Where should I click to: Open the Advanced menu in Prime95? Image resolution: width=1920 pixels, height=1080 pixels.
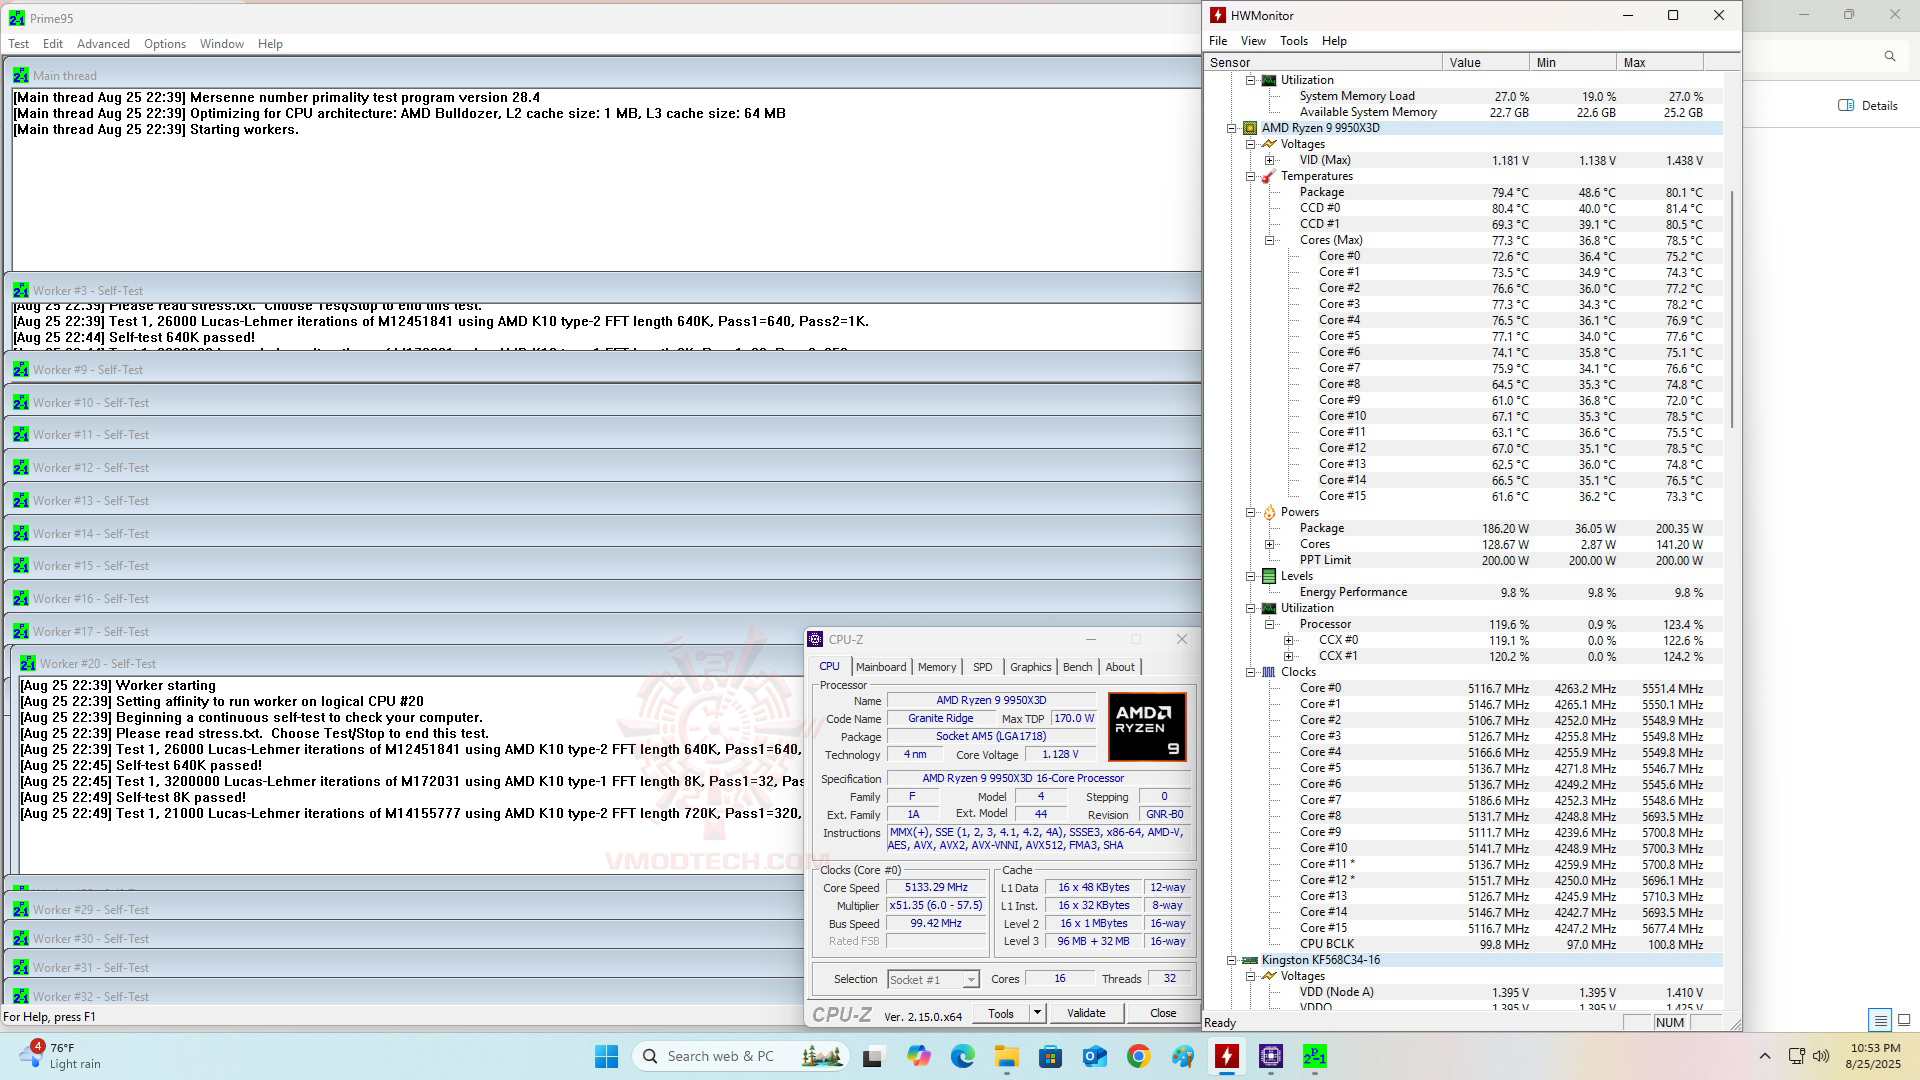(103, 44)
